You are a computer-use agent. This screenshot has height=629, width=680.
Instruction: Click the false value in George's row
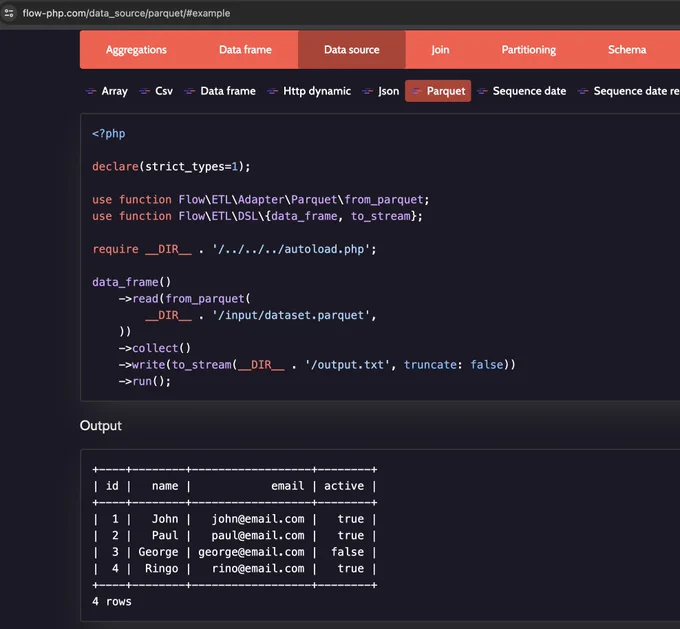347,552
